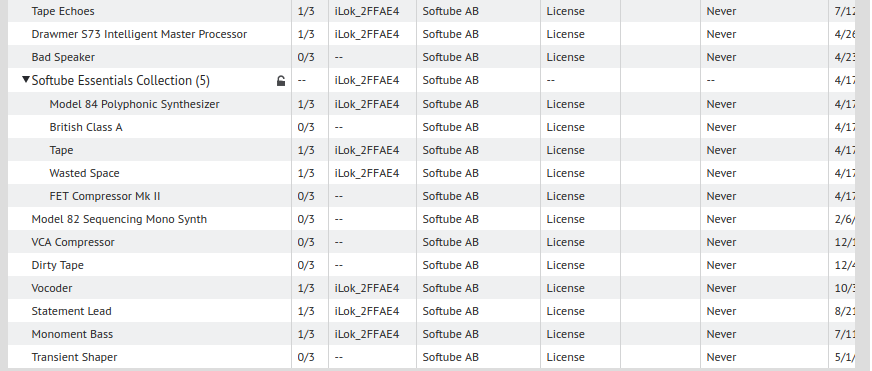Viewport: 872px width, 371px height.
Task: Click Softube AB publisher for Dirty Tape
Action: point(450,265)
